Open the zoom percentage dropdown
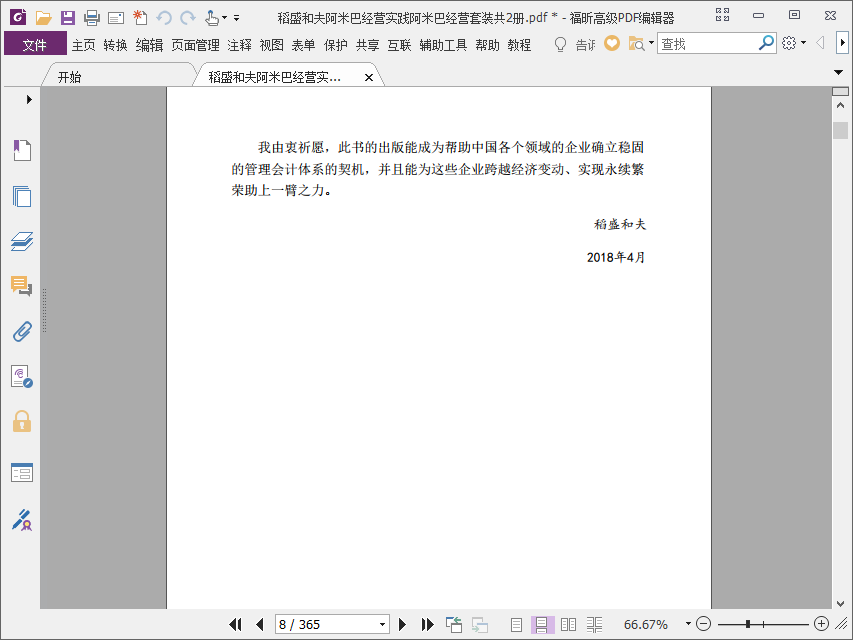 [688, 624]
